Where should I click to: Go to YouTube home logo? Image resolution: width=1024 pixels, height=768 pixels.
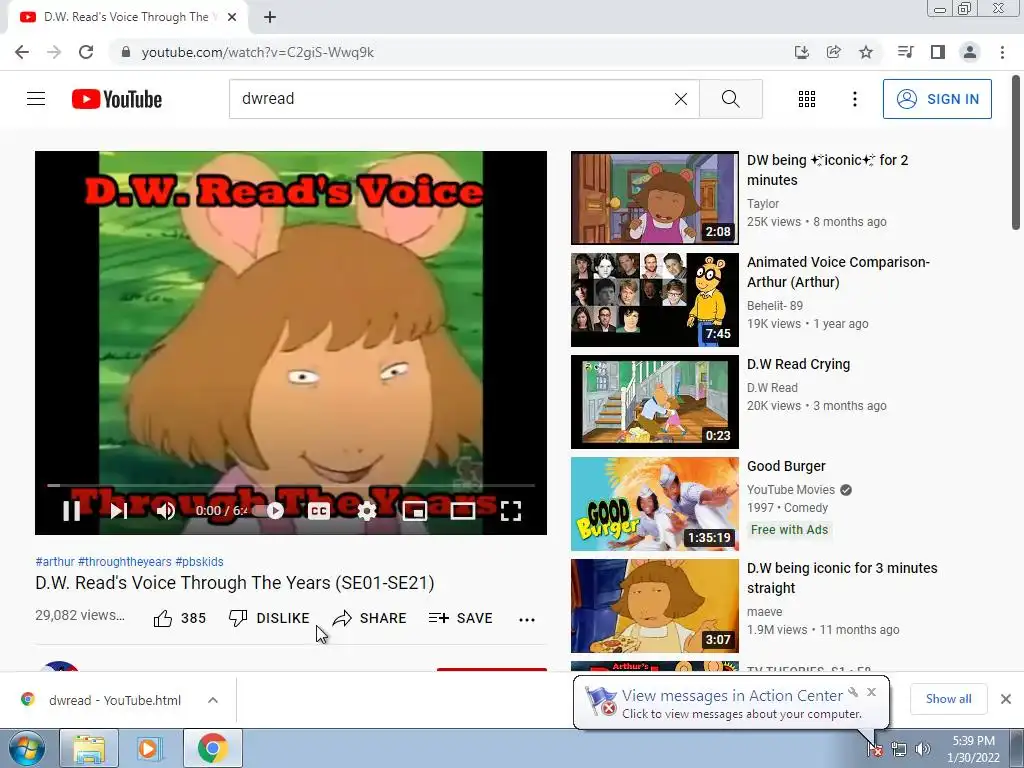point(117,99)
